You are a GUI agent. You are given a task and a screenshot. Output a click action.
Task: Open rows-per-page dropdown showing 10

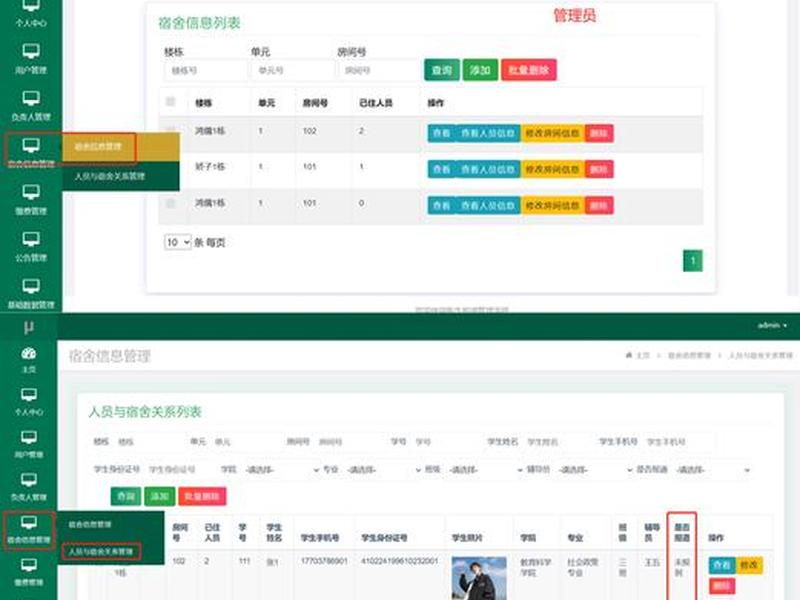tap(178, 242)
